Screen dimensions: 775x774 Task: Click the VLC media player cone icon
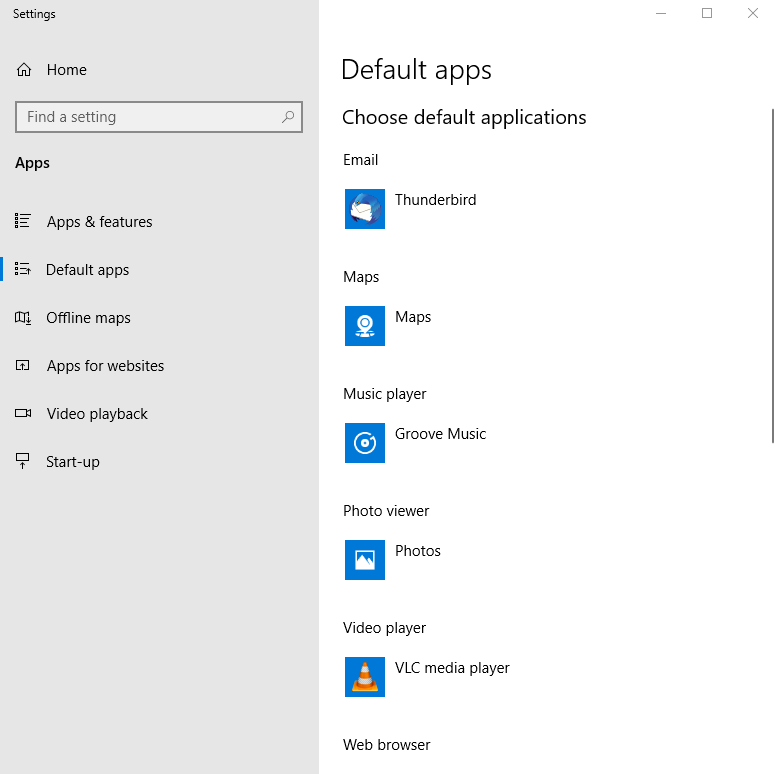(x=365, y=677)
